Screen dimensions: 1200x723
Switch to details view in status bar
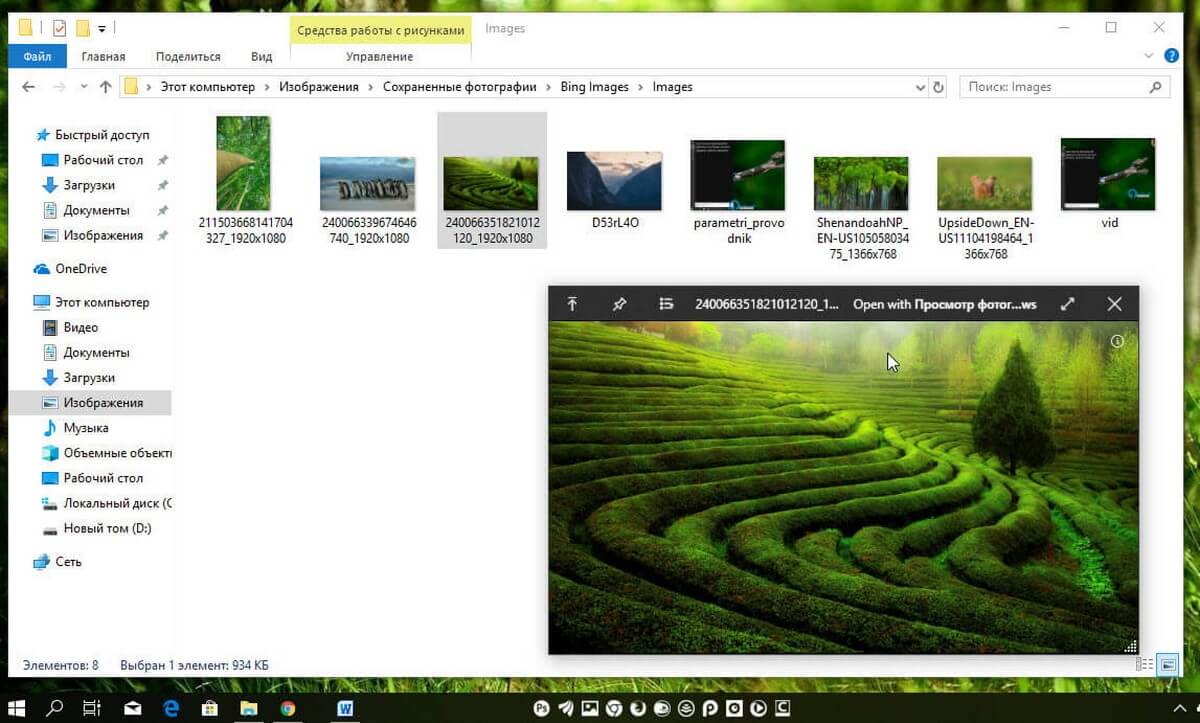click(x=1144, y=664)
